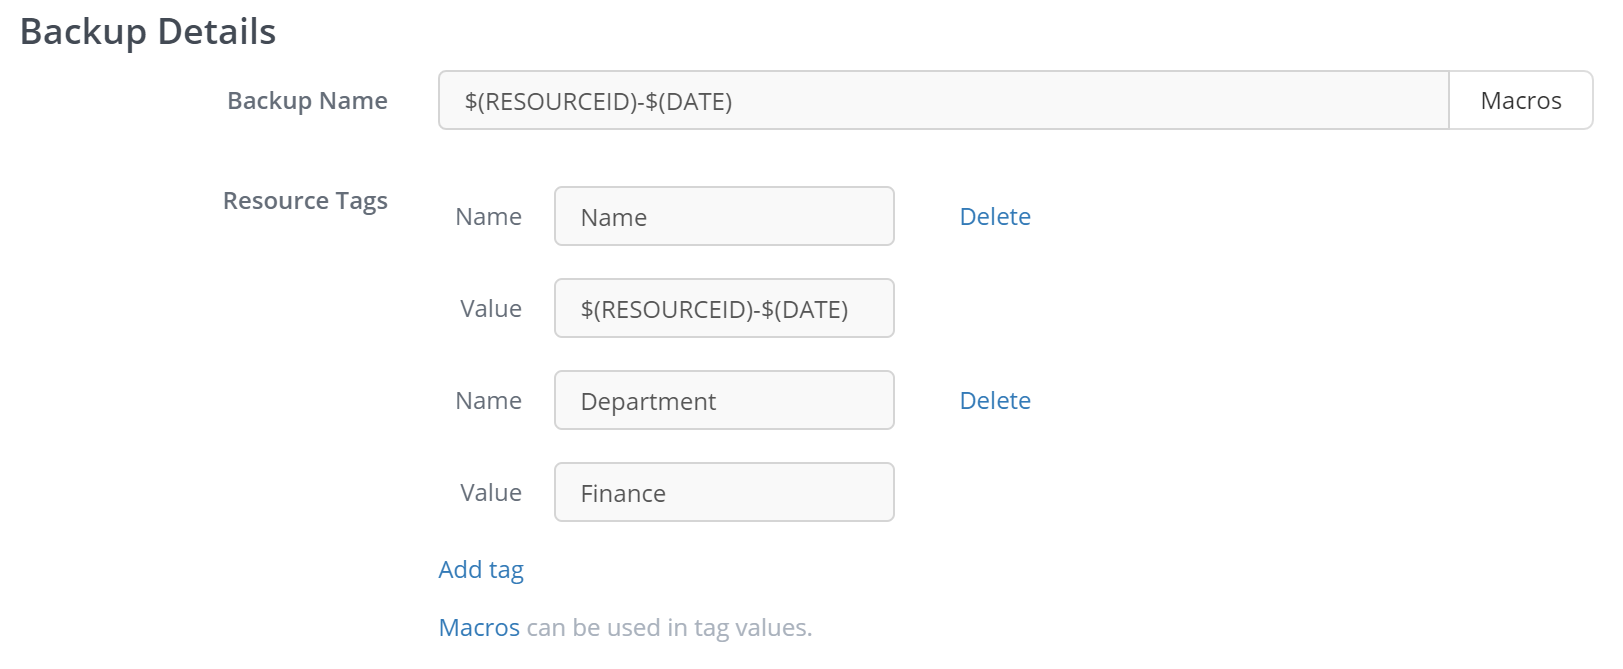Viewport: 1623px width, 669px height.
Task: Click the Macros button beside Backup Name
Action: pyautogui.click(x=1520, y=100)
